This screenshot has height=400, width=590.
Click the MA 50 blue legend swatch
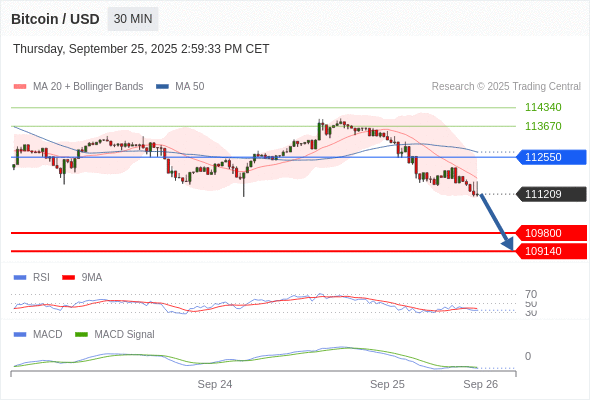coord(162,87)
